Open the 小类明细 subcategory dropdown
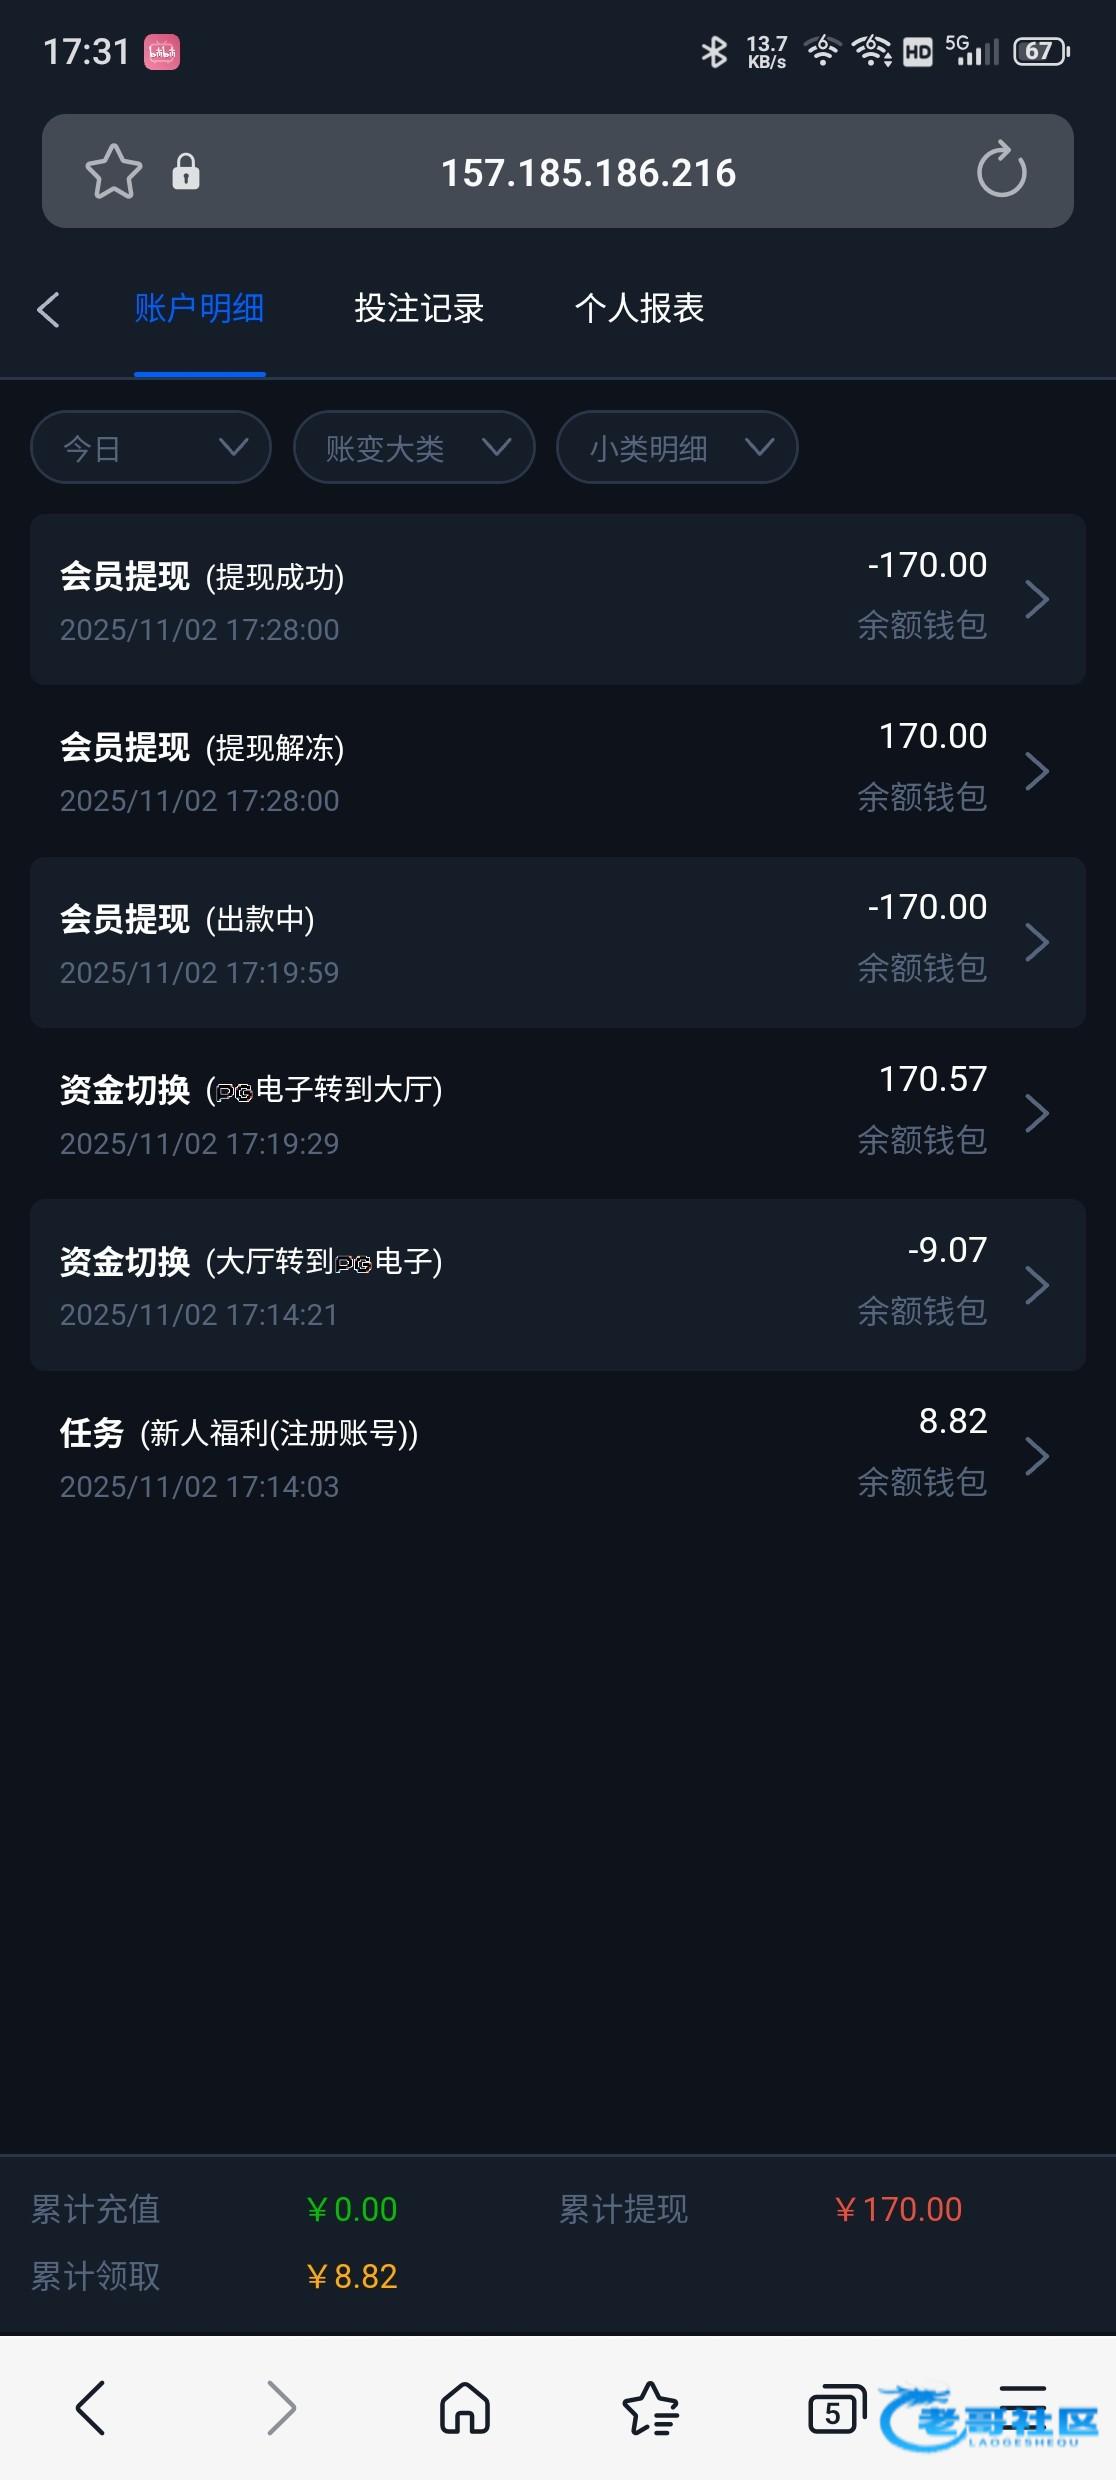Viewport: 1116px width, 2480px height. [677, 448]
